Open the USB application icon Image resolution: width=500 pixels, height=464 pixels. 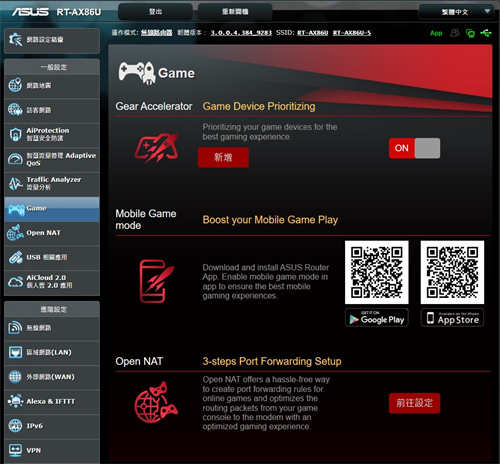[x=15, y=257]
